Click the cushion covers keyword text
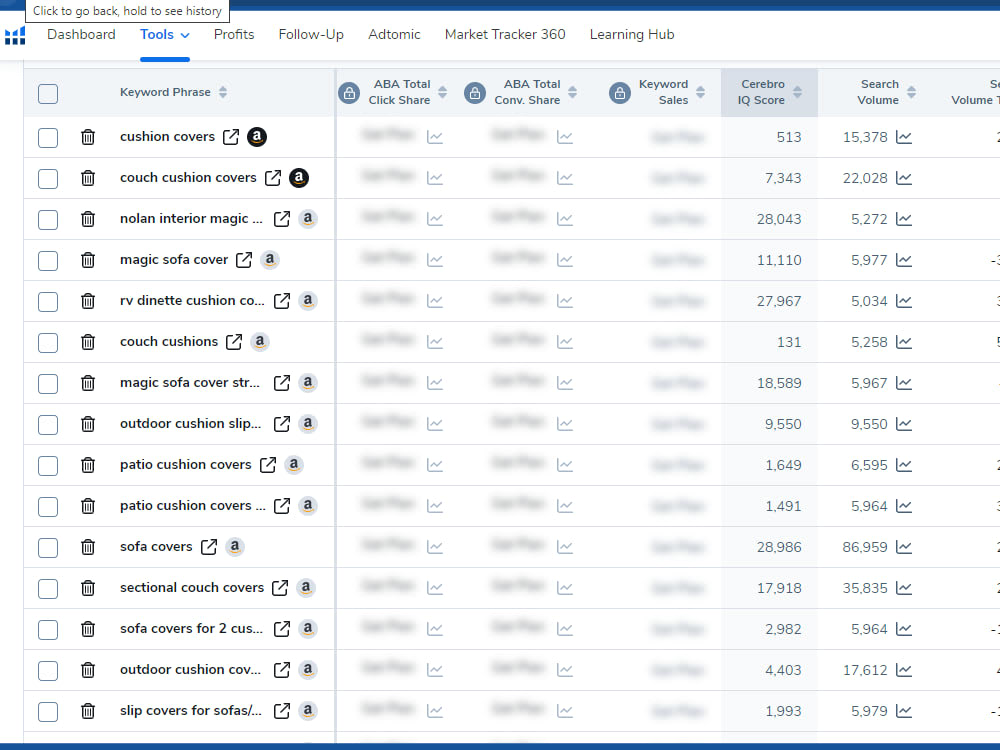The width and height of the screenshot is (1000, 750). pos(167,136)
